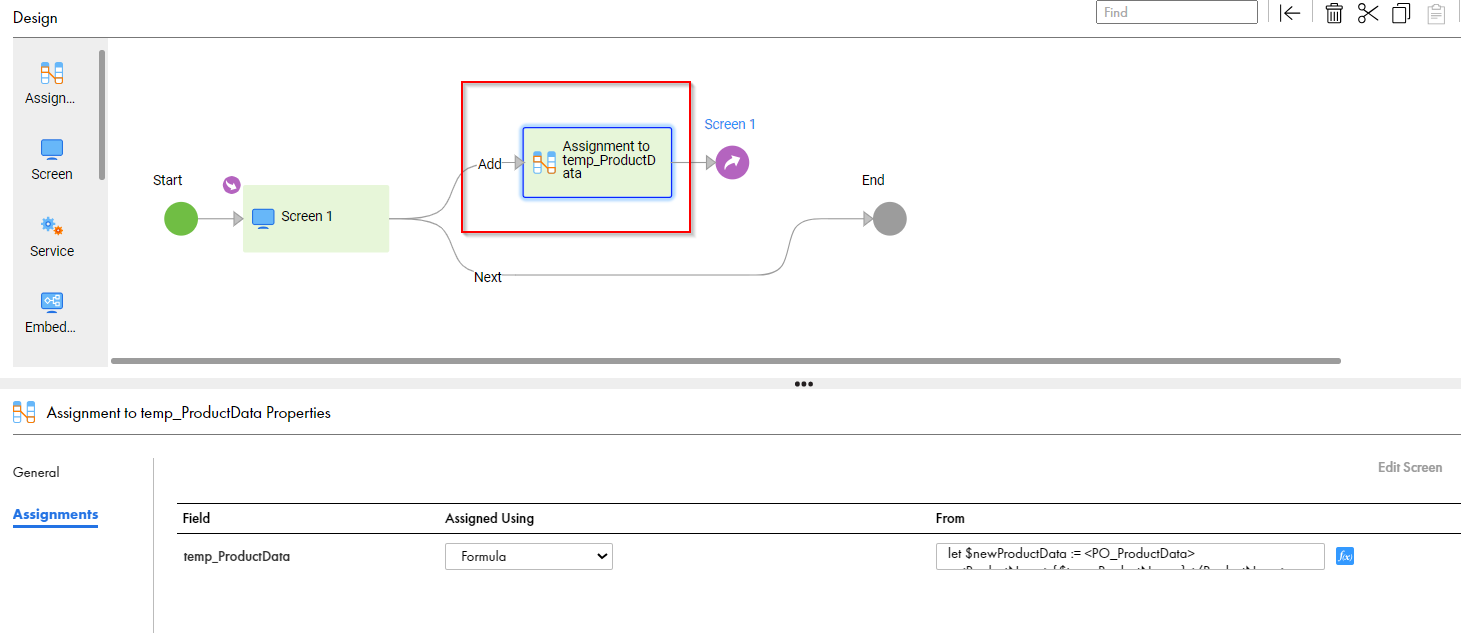Click the Edit Screen link
Screen dimensions: 1461x633
tap(1410, 467)
